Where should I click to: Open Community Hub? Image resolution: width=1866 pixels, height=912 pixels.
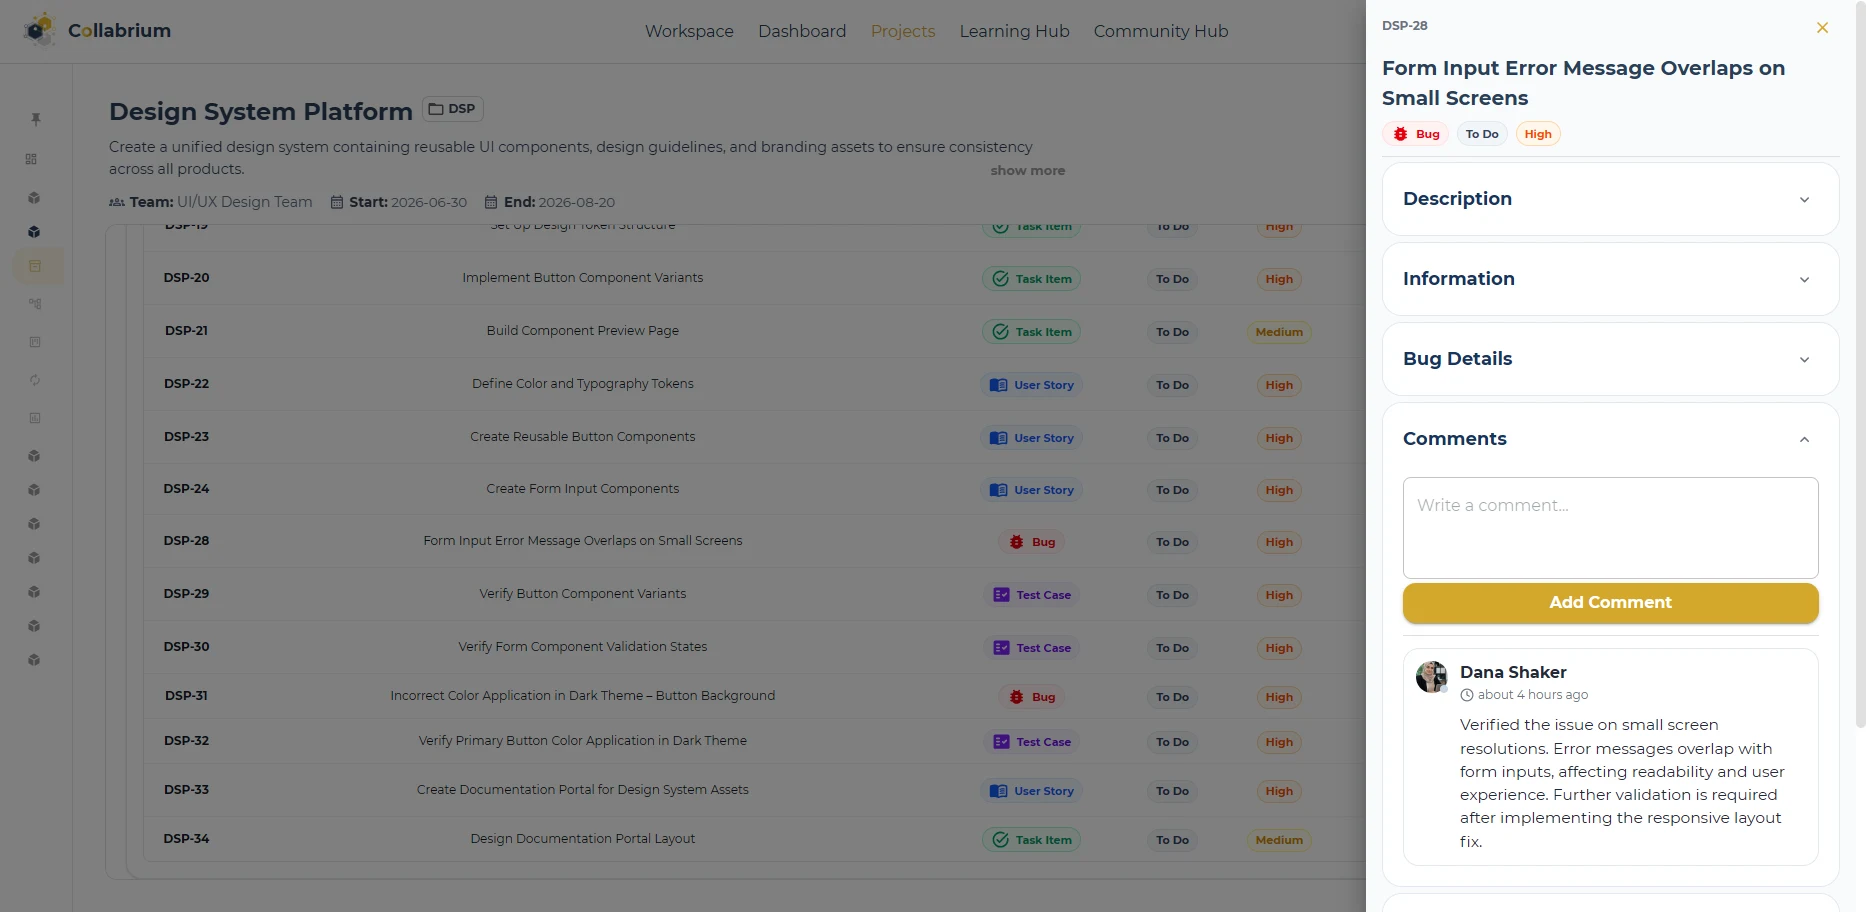click(x=1160, y=31)
